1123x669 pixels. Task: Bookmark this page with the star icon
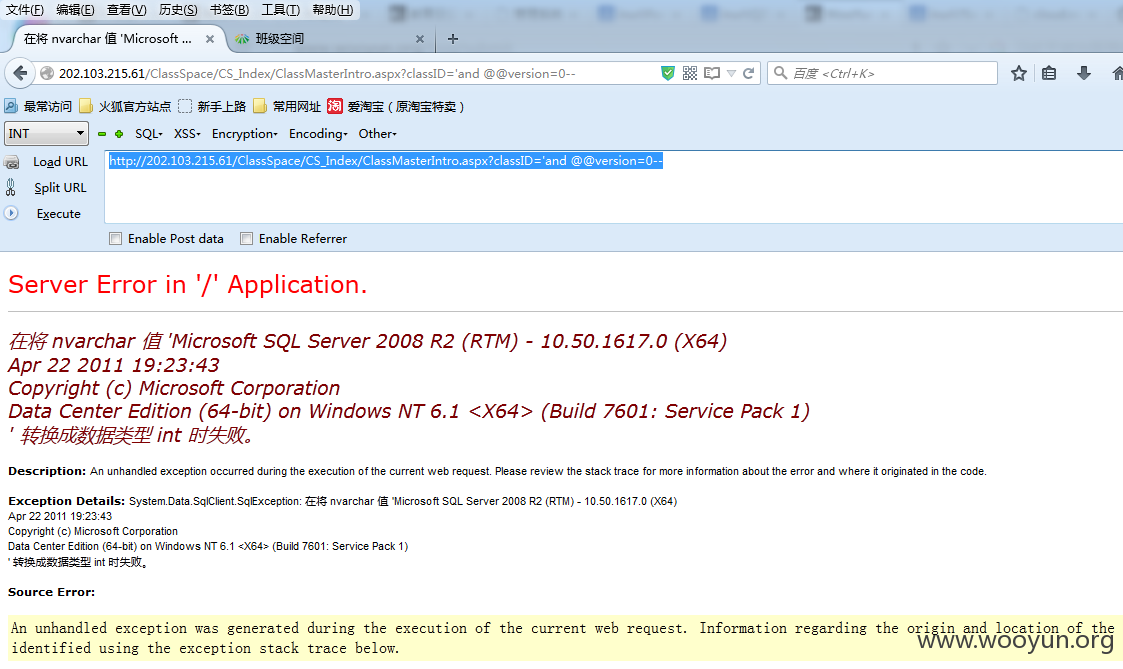click(1018, 73)
